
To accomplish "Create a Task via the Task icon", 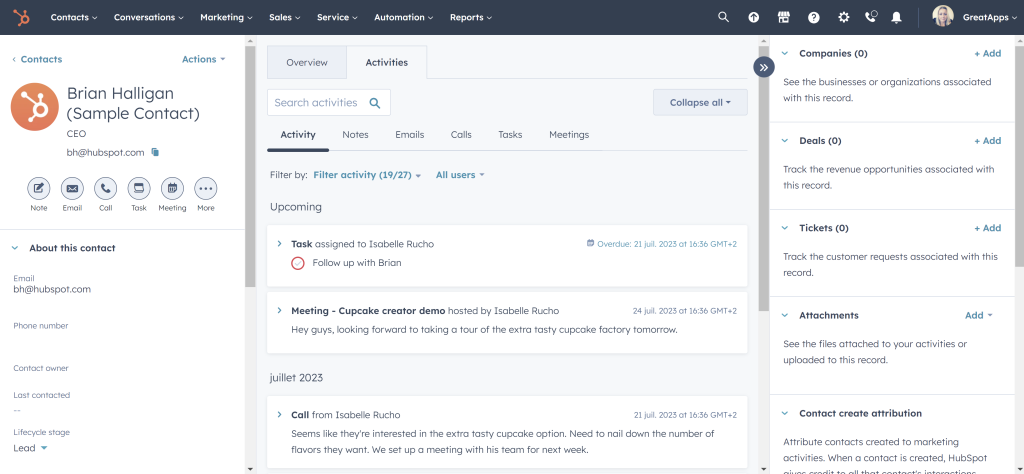I will point(138,189).
